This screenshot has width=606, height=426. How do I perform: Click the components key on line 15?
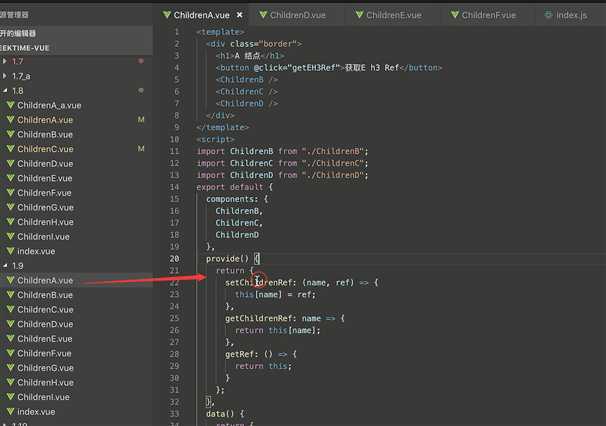coord(230,199)
